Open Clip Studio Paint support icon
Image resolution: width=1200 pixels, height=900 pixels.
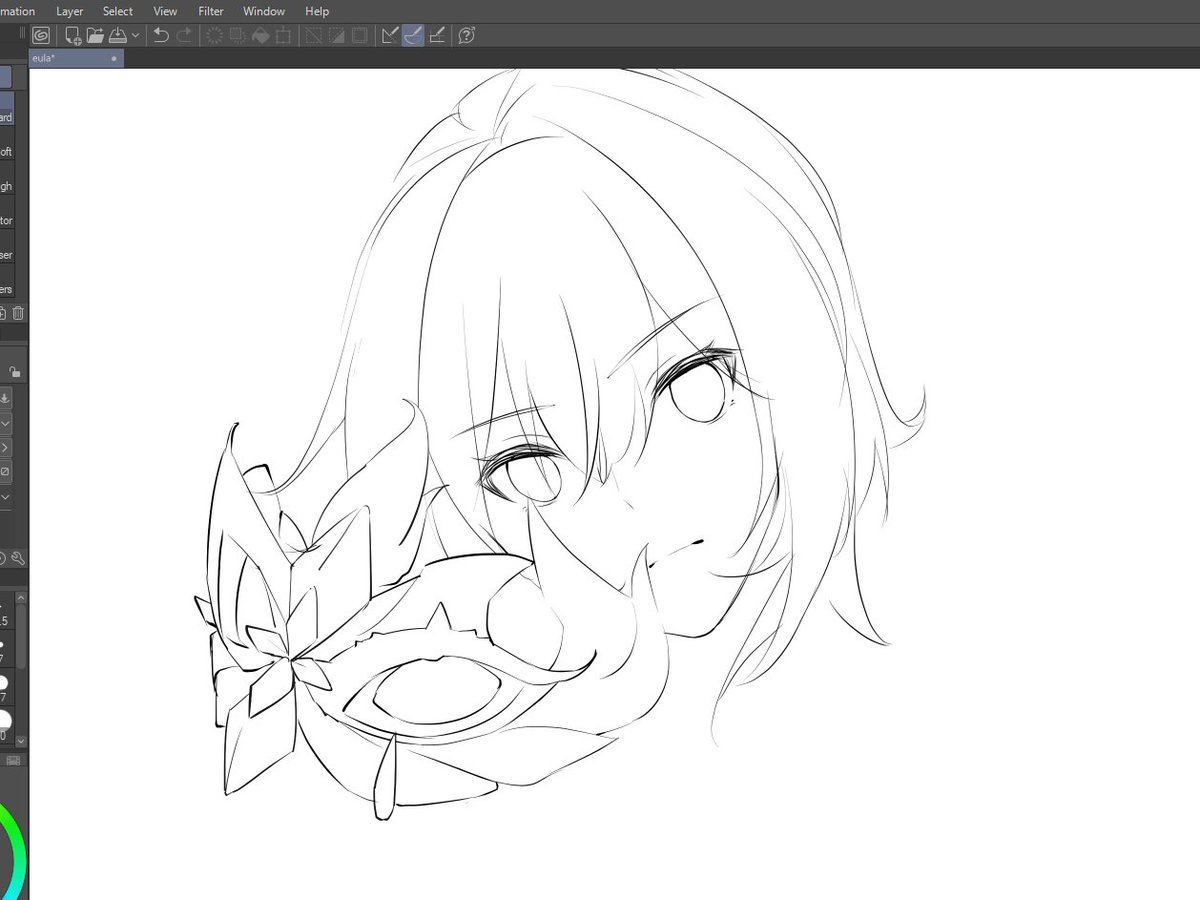(466, 35)
